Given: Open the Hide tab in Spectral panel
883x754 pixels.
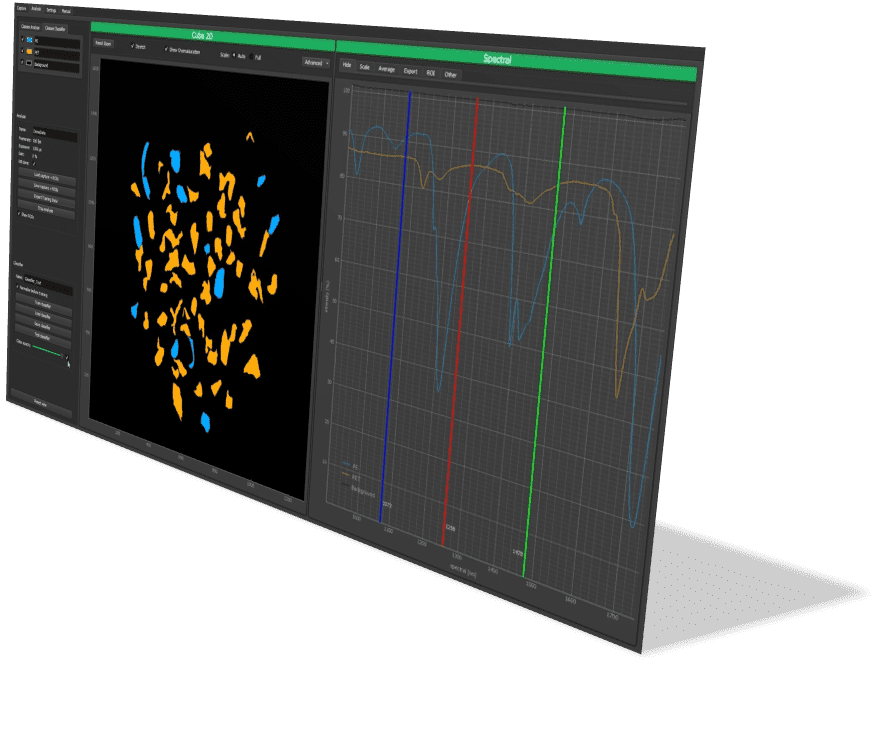Looking at the screenshot, I should pyautogui.click(x=346, y=65).
